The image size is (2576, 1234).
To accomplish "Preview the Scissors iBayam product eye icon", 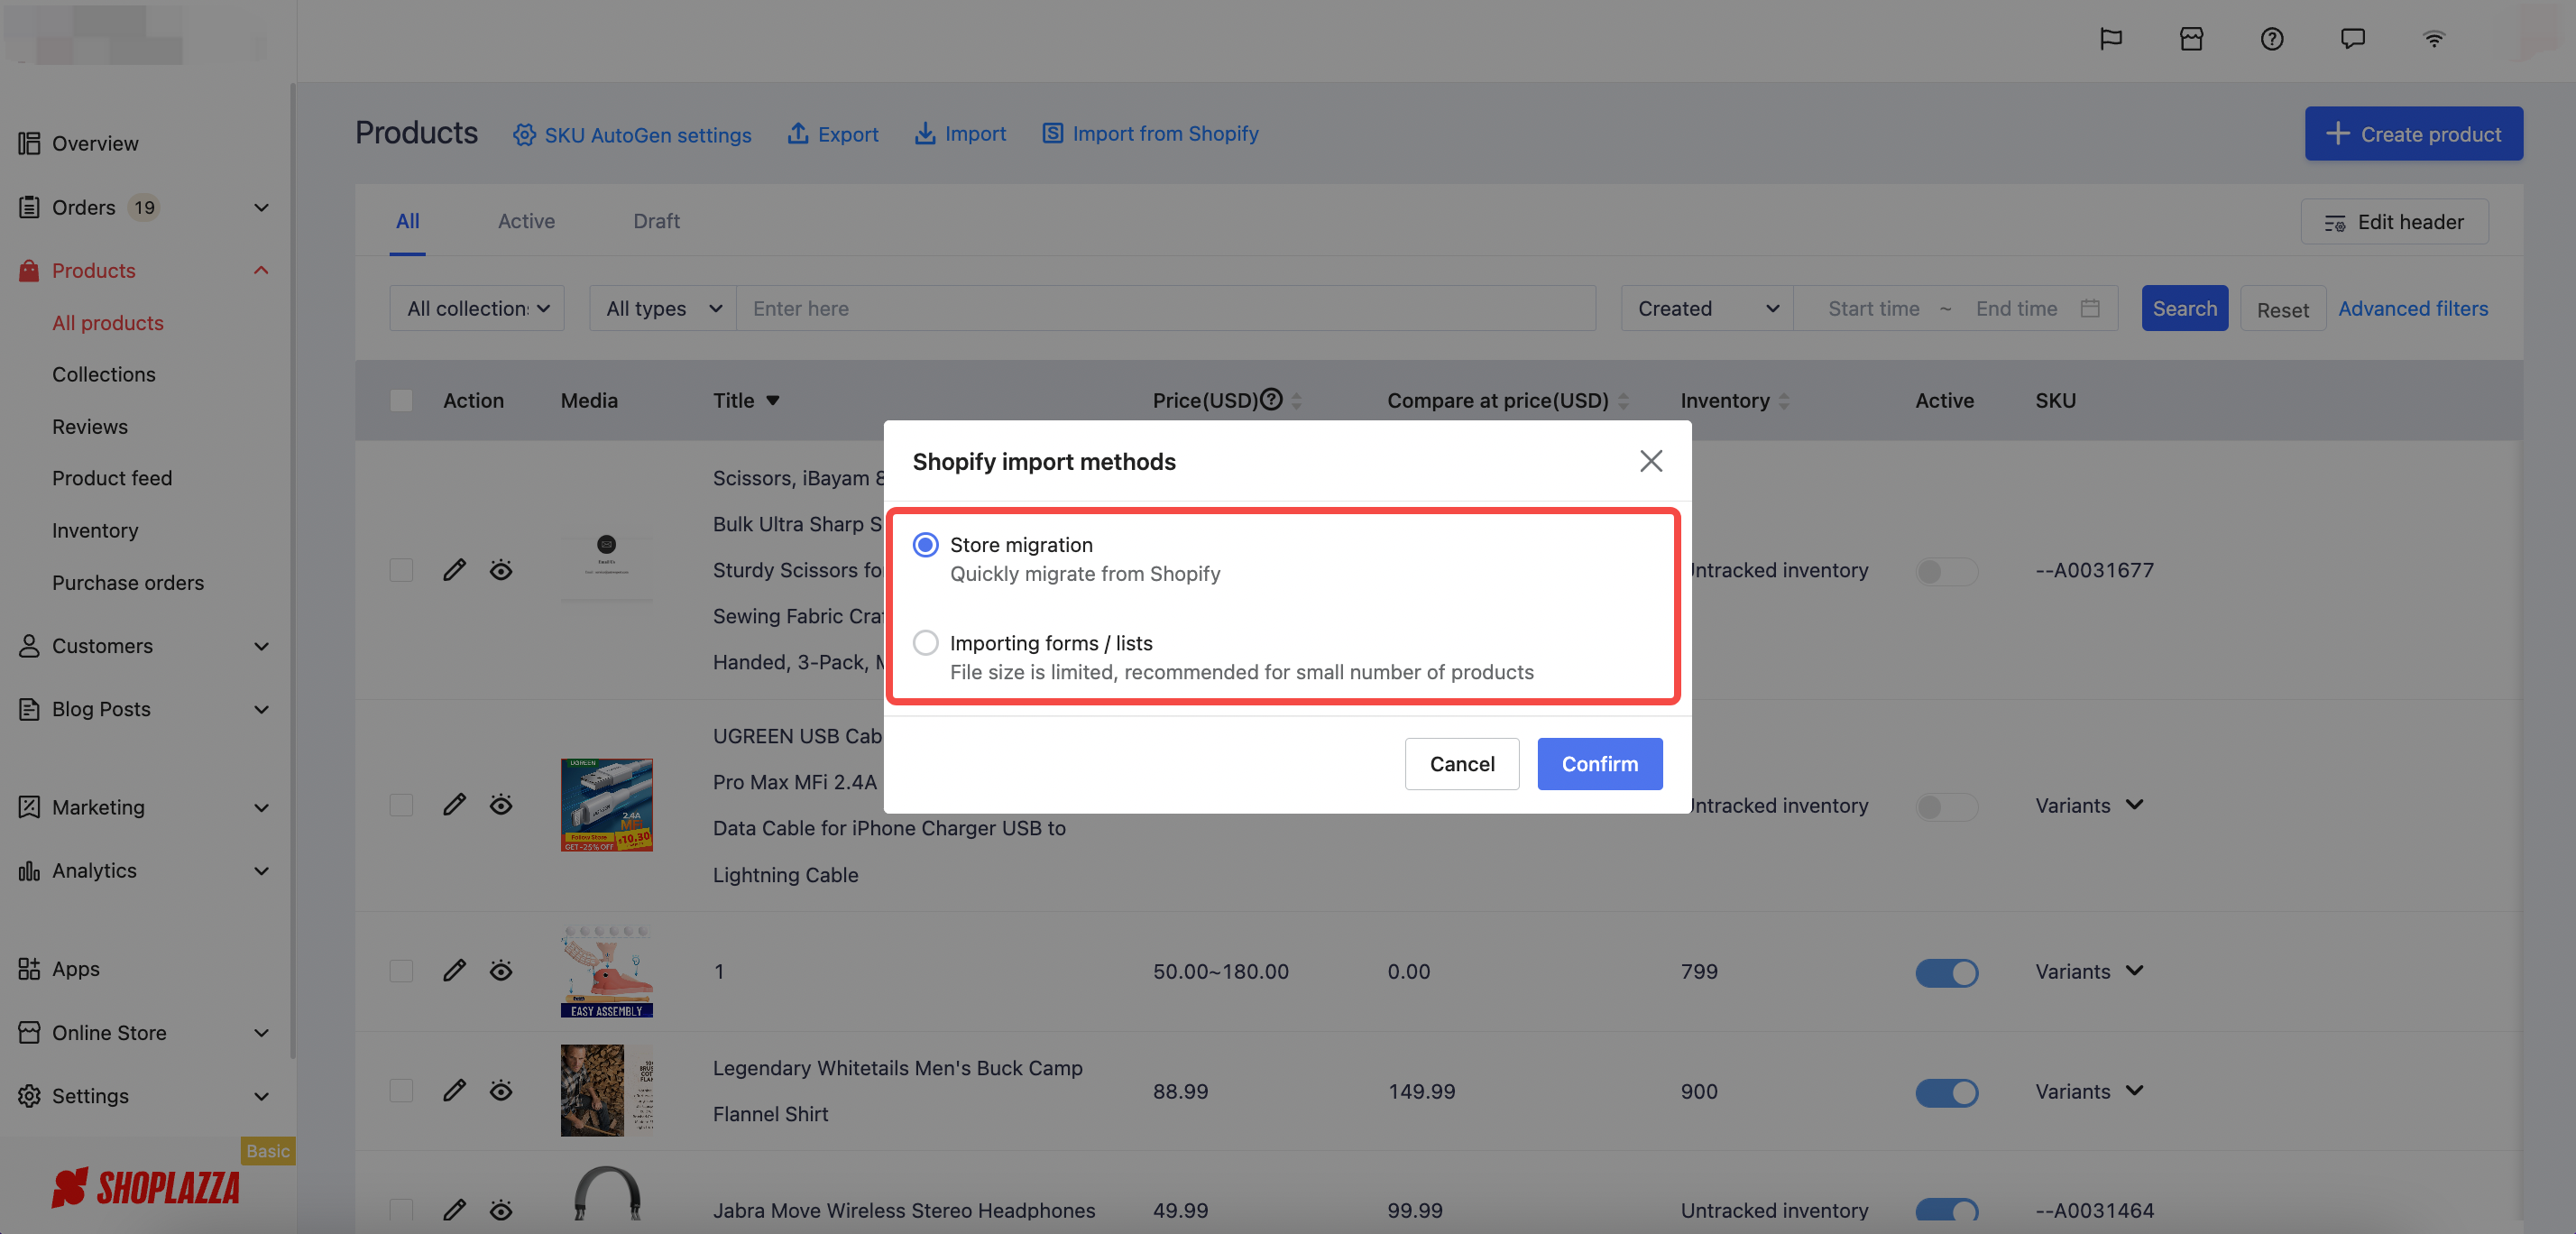I will pyautogui.click(x=501, y=569).
